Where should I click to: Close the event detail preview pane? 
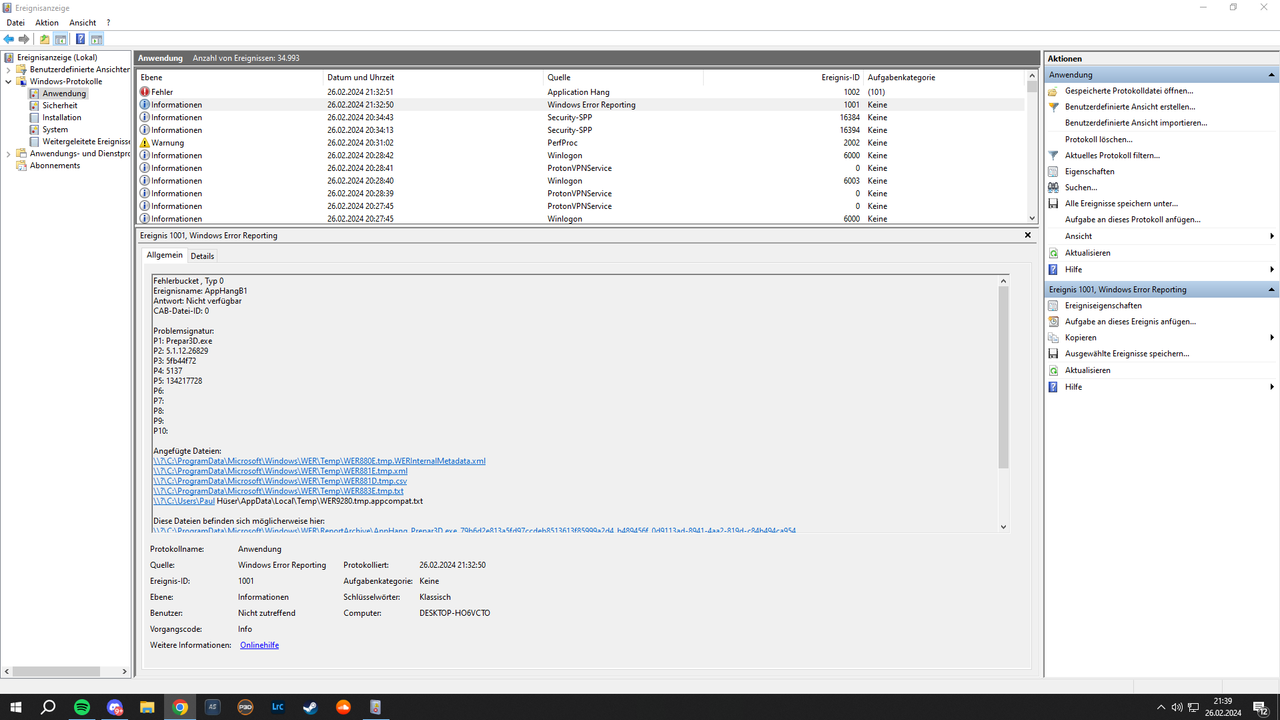(x=1028, y=235)
